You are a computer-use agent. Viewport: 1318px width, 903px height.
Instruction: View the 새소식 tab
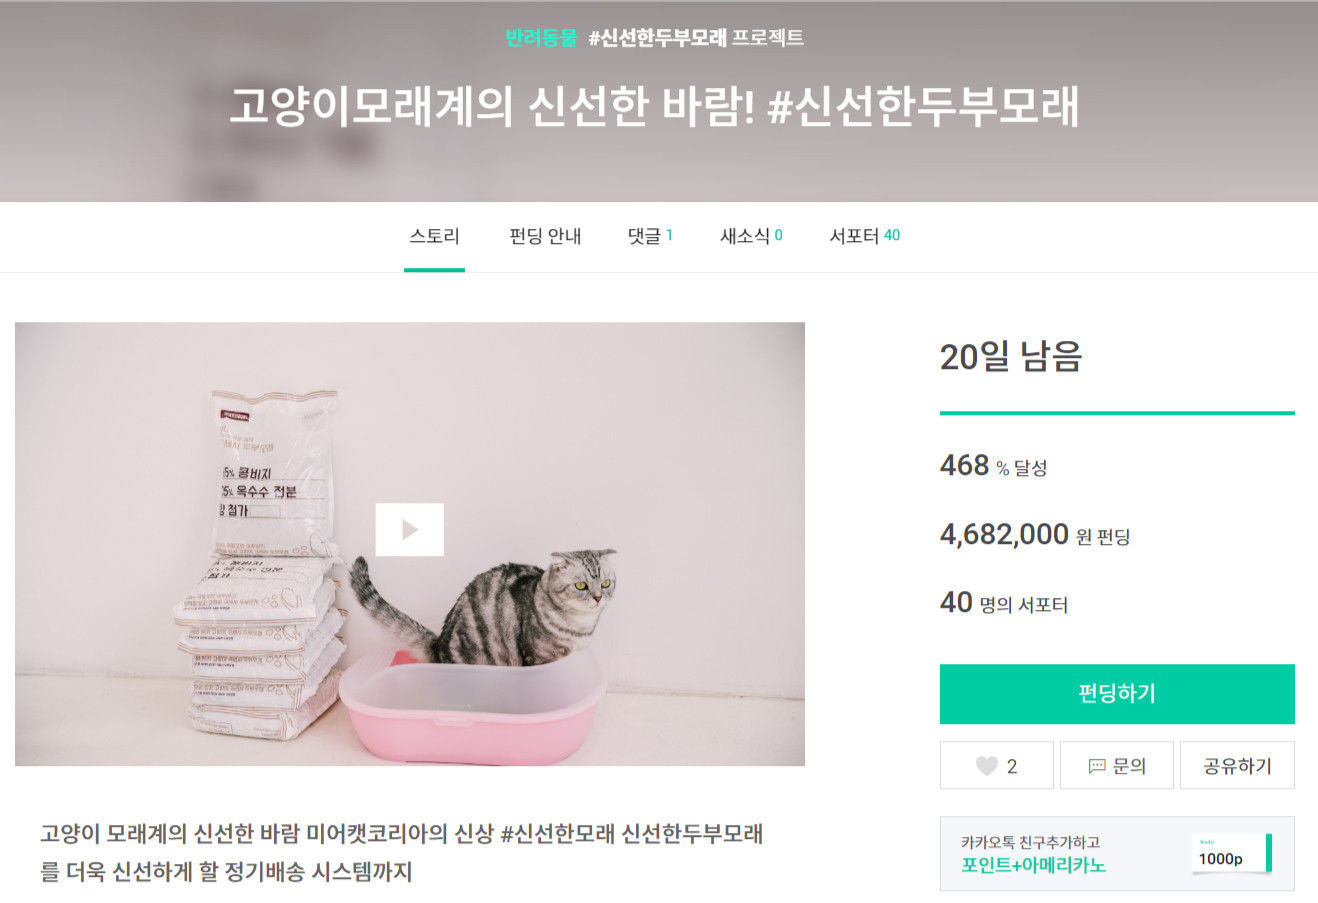(x=751, y=237)
